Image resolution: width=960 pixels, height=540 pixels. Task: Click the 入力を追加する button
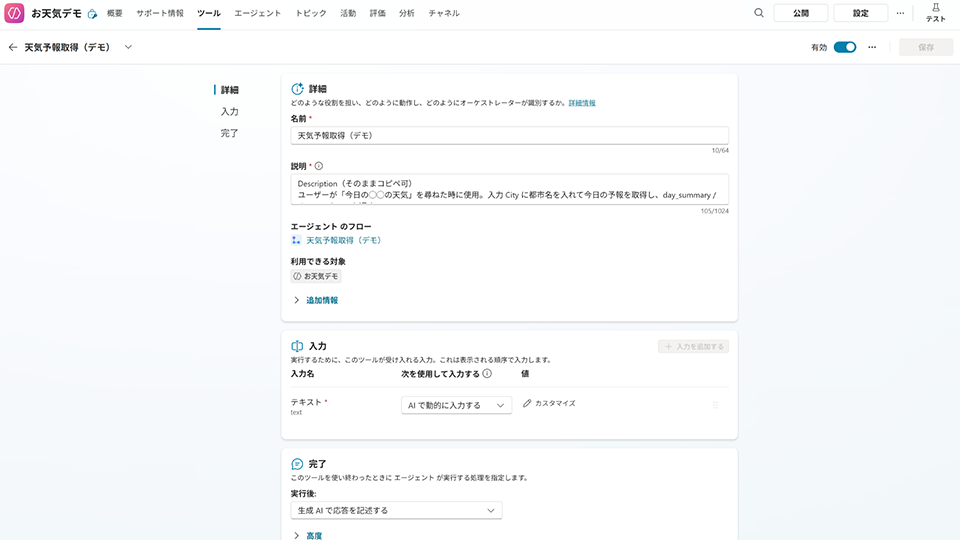(x=693, y=347)
